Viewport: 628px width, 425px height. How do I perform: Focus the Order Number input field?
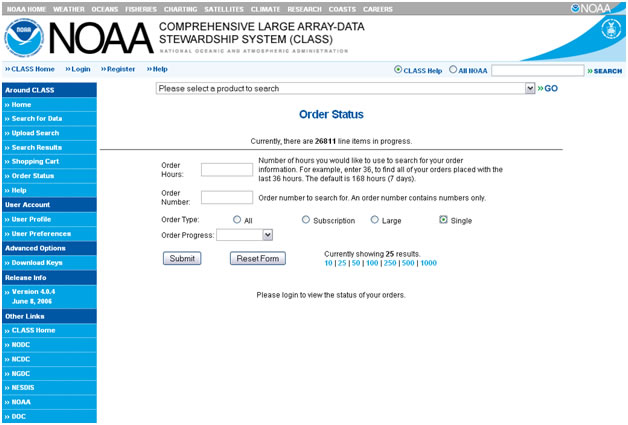[227, 197]
